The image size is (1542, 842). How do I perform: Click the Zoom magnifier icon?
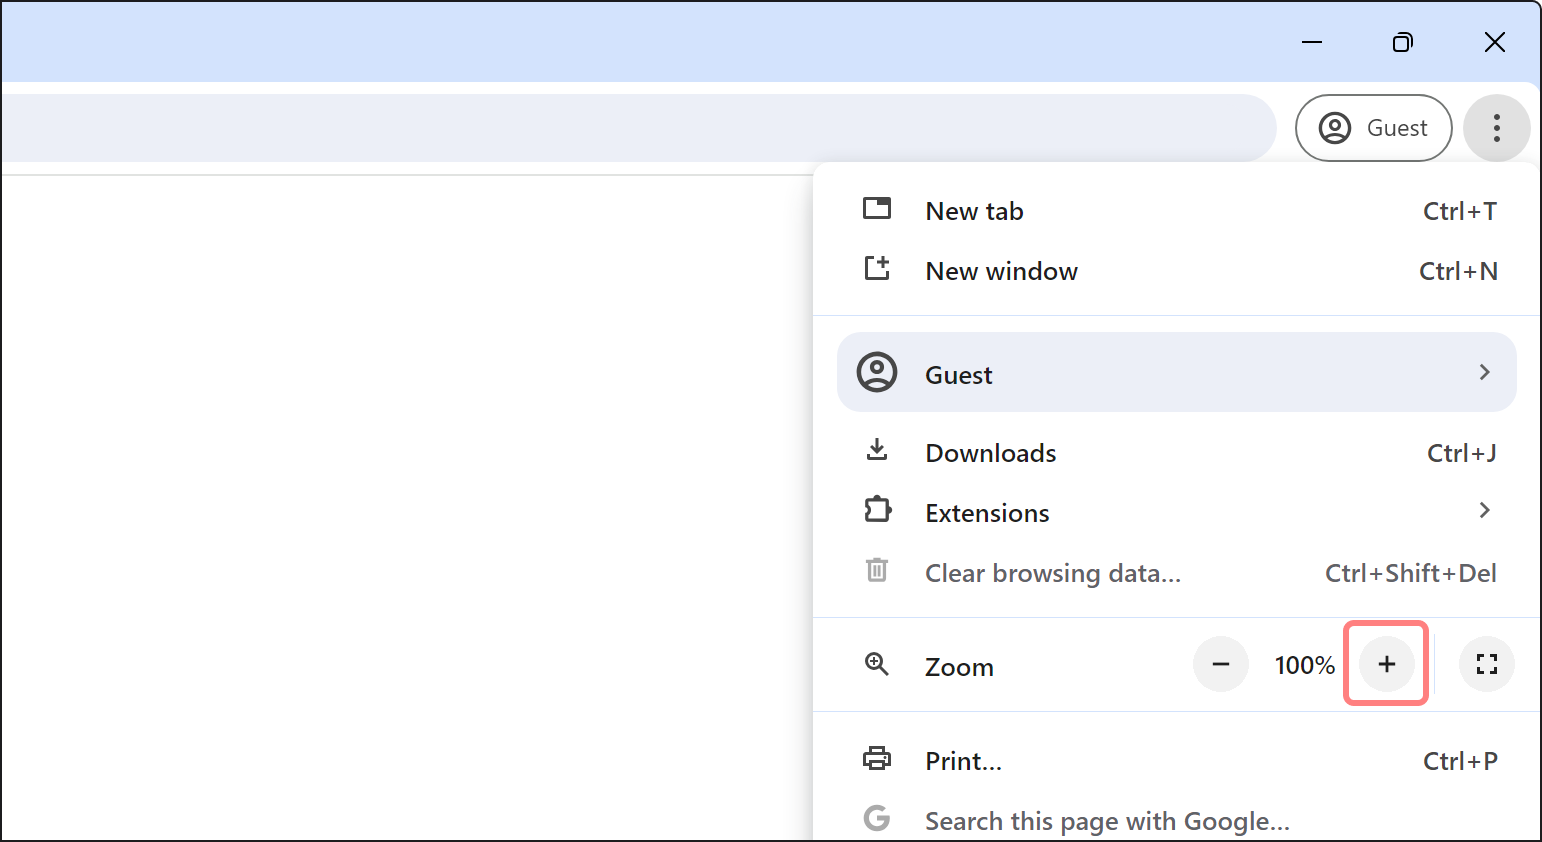point(877,665)
